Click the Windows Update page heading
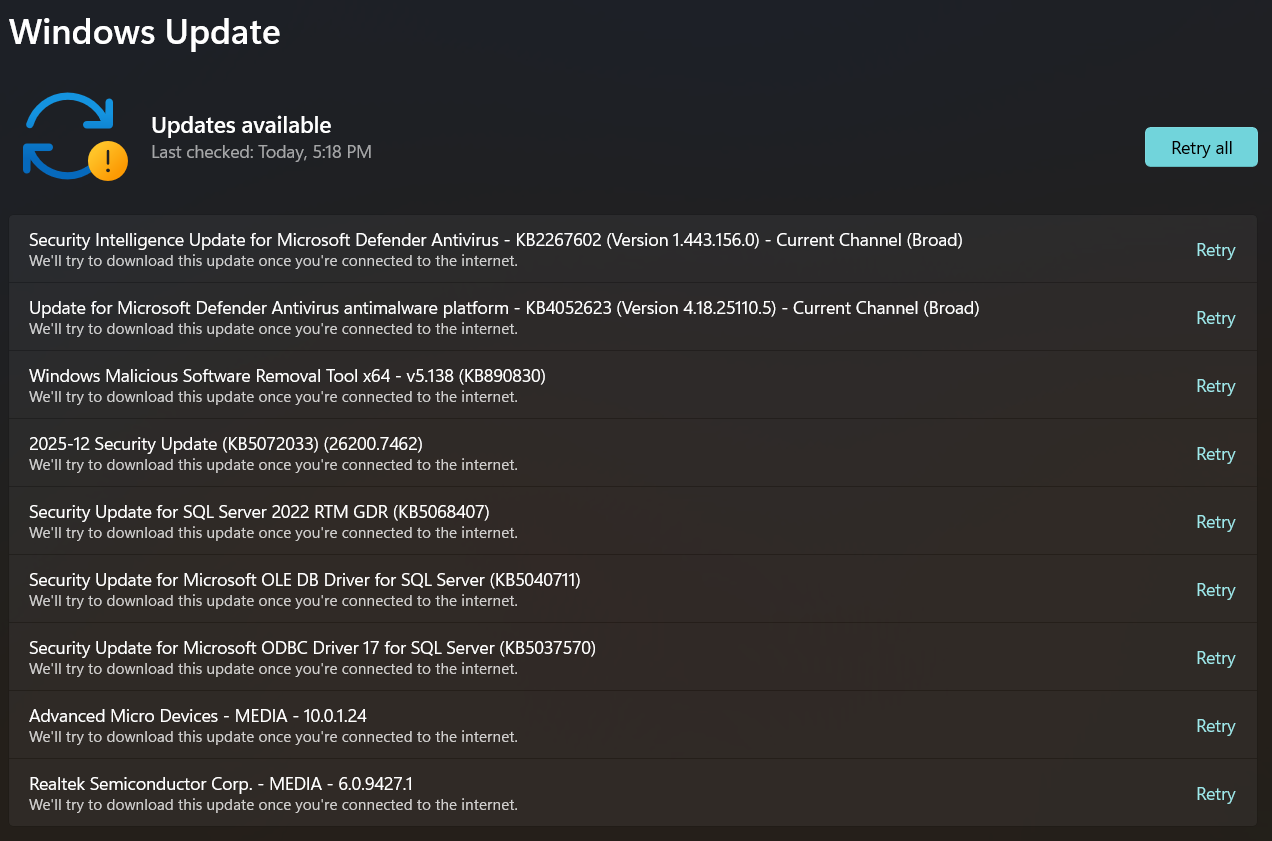The height and width of the screenshot is (841, 1272). point(145,32)
